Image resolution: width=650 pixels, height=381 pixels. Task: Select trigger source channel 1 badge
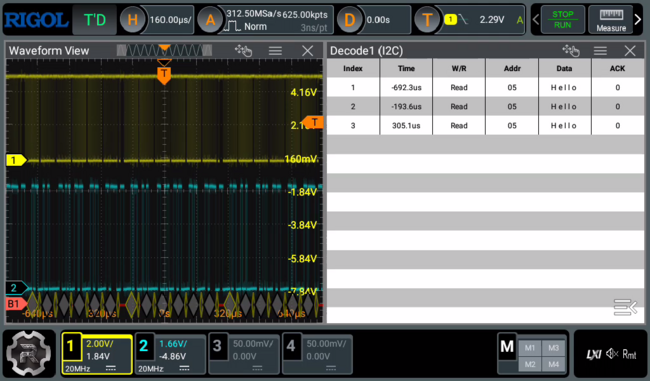(450, 19)
